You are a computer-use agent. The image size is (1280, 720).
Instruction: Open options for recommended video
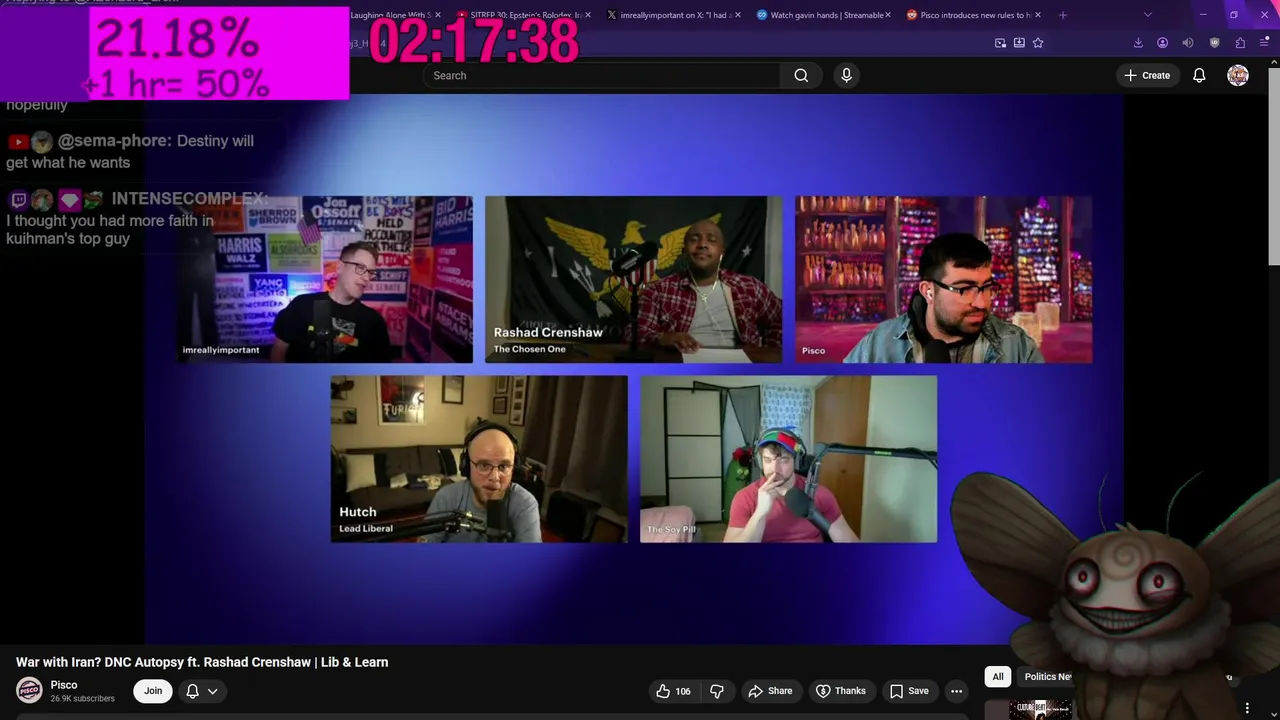point(1247,708)
